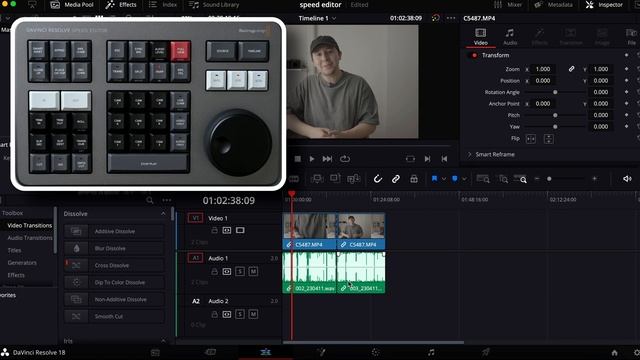Open the marker color dropdown arrow

(x=464, y=179)
